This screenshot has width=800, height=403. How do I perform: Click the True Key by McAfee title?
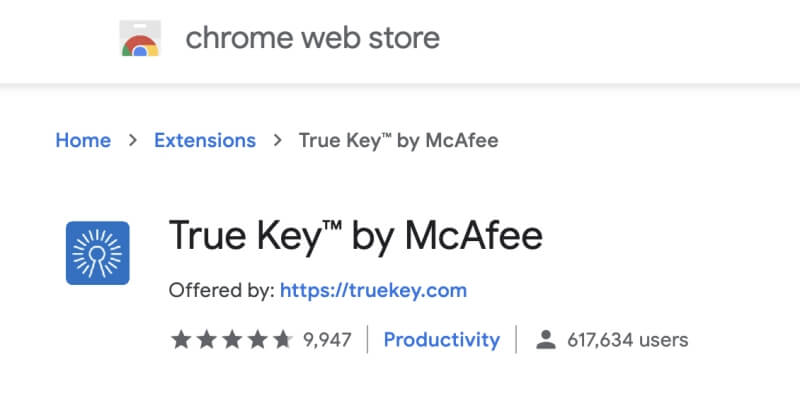click(x=356, y=236)
